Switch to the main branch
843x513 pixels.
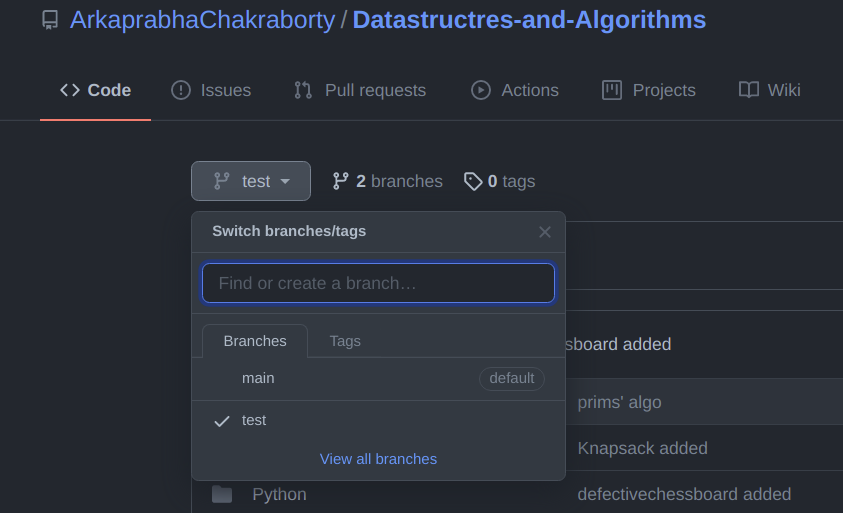tap(258, 378)
